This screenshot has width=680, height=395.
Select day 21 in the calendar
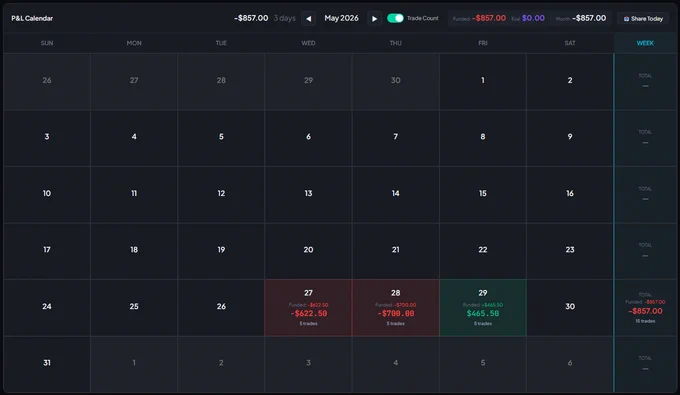[x=396, y=251]
